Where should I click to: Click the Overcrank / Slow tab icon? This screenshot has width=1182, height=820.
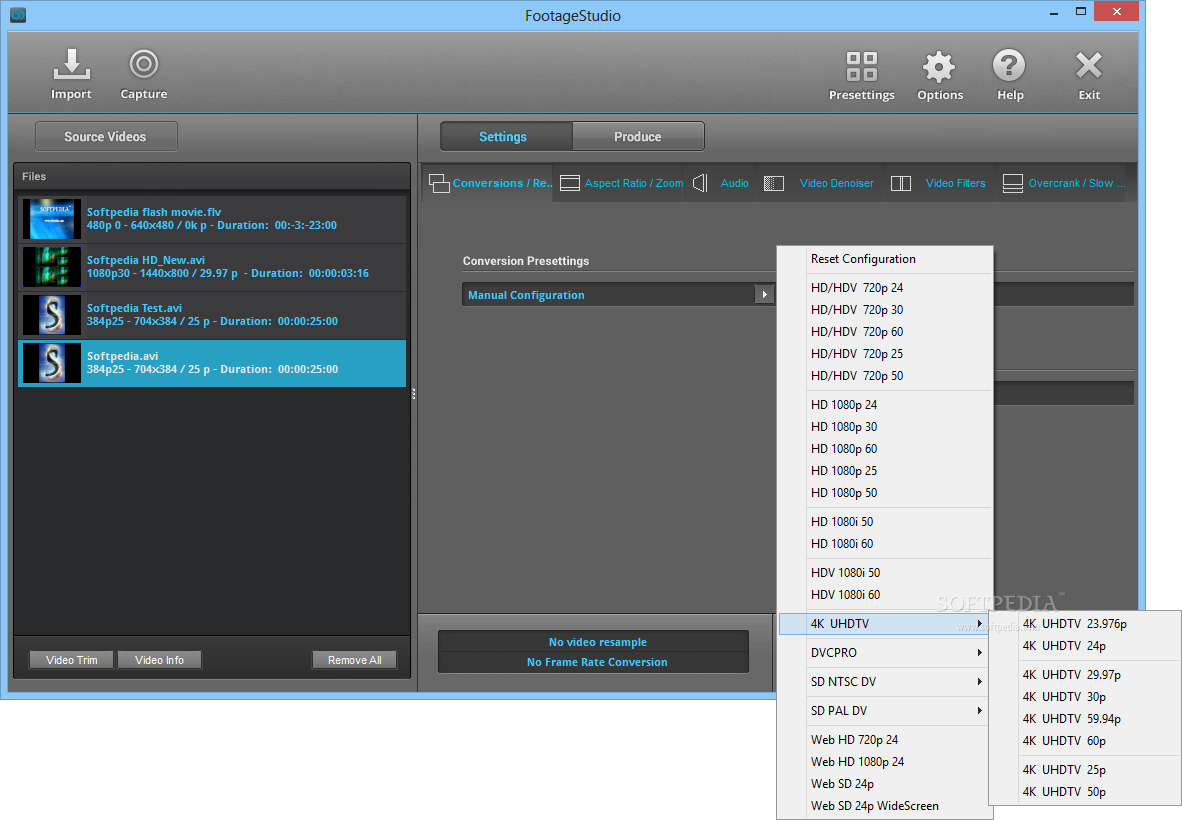pos(1012,183)
